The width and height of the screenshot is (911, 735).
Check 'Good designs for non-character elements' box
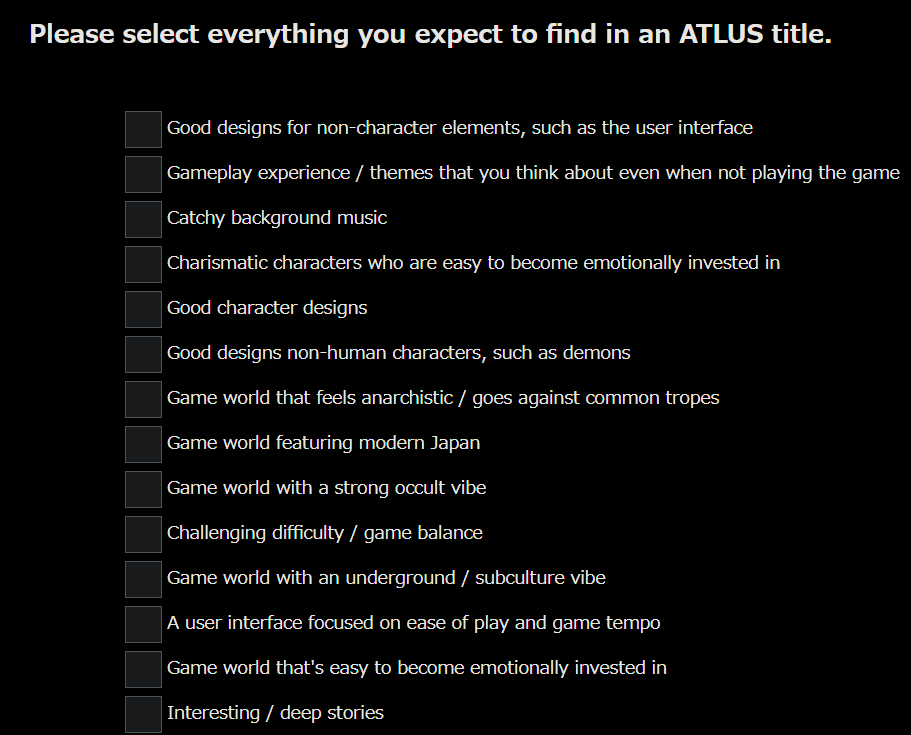[x=144, y=130]
